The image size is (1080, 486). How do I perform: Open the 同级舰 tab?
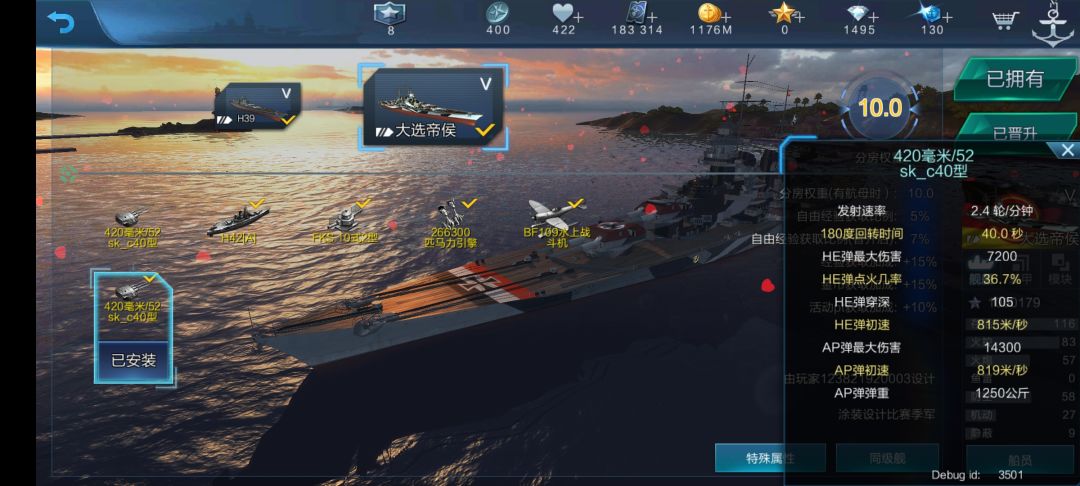[x=887, y=458]
